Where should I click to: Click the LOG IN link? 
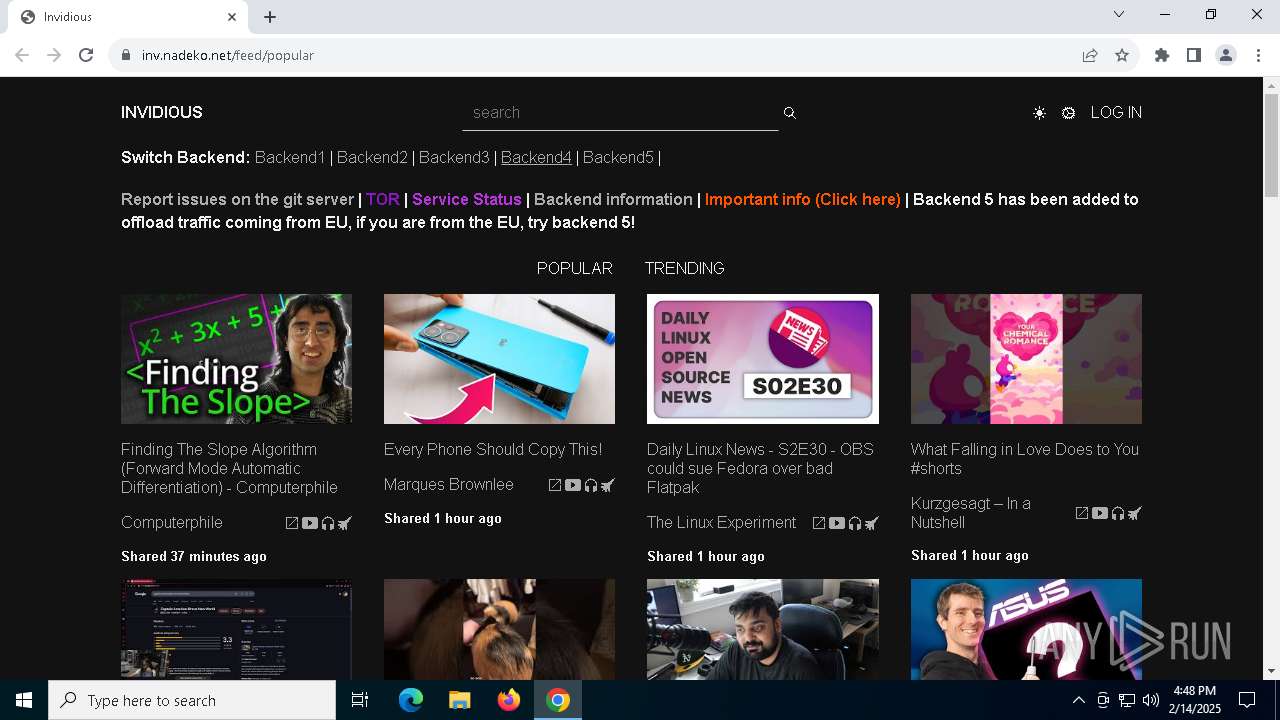(1116, 112)
